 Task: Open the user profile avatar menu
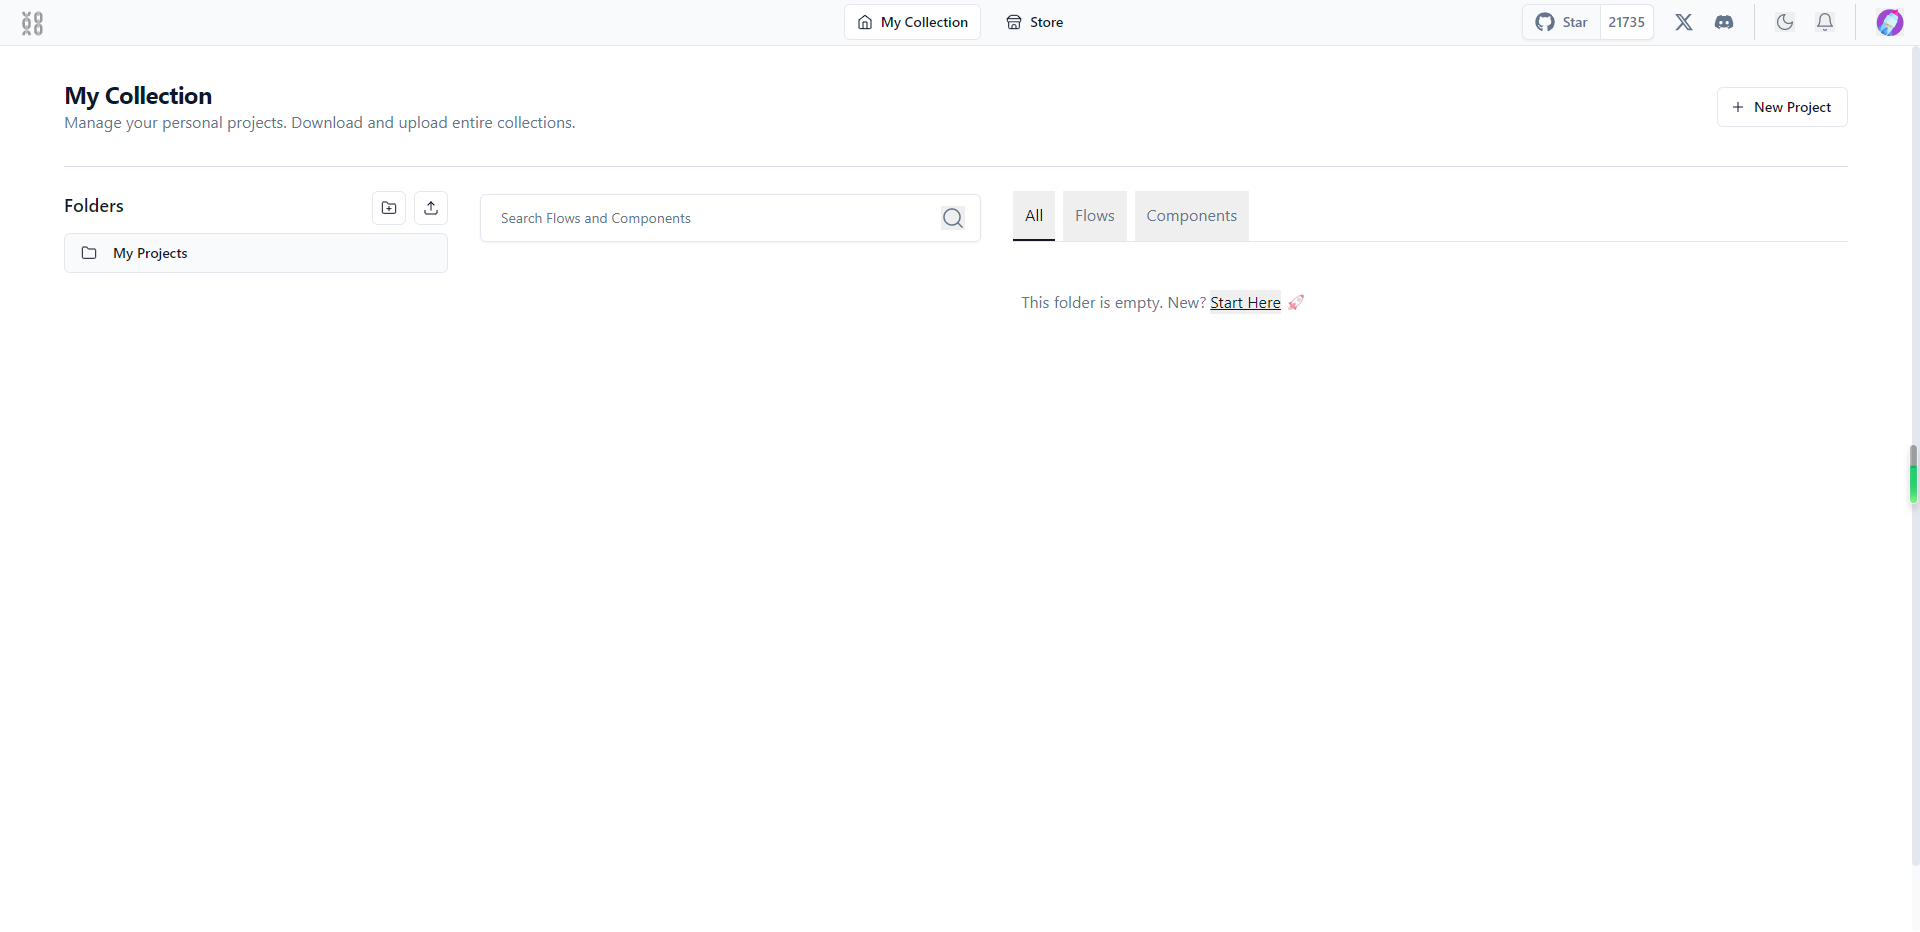(x=1889, y=22)
